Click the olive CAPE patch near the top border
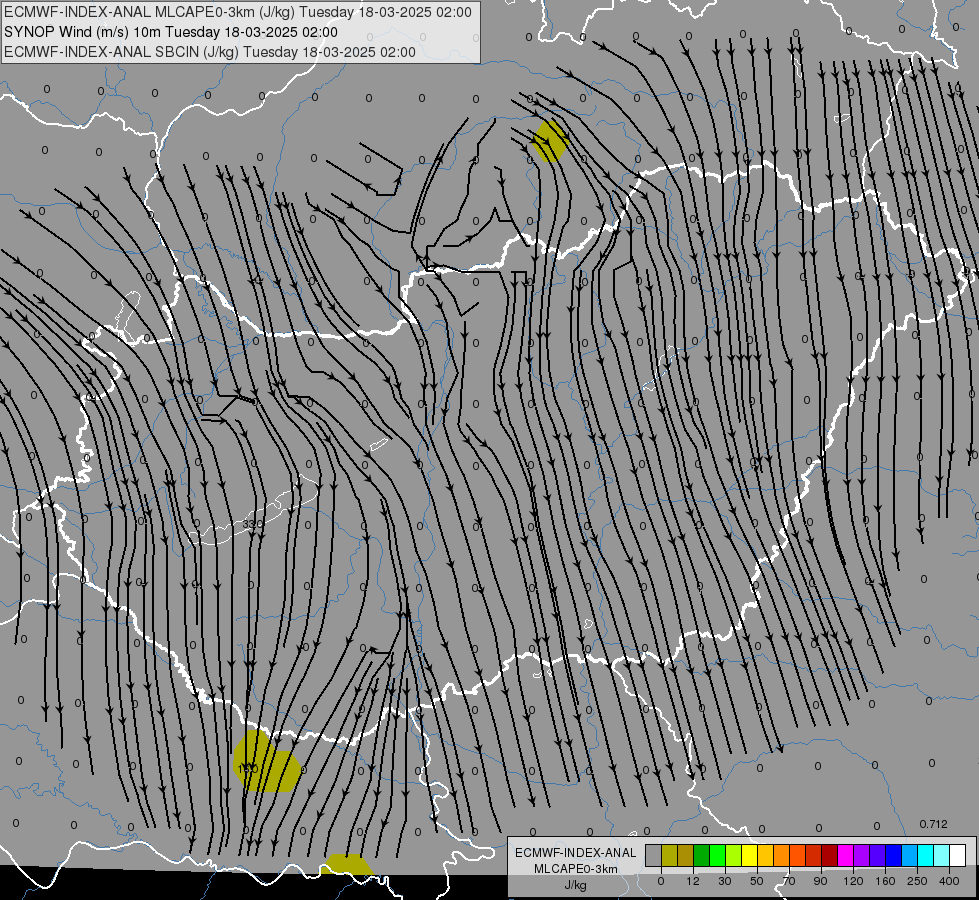The width and height of the screenshot is (979, 900). (x=550, y=141)
